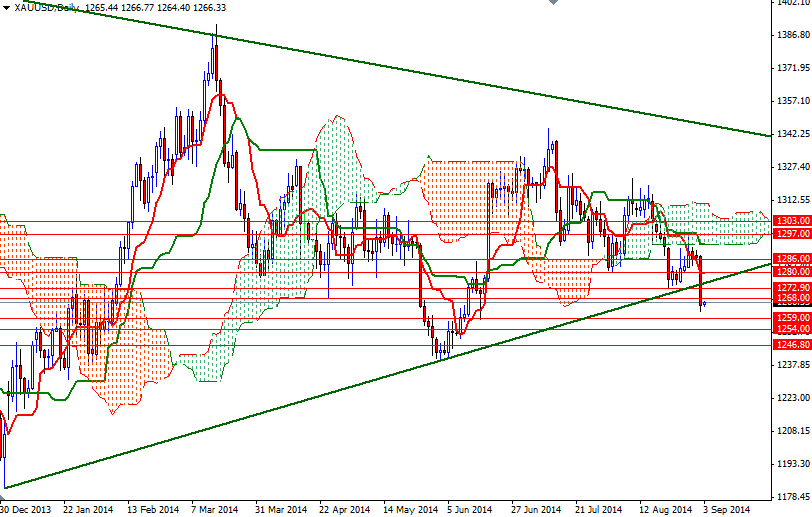Click the 5 Jun 2014 date label
The height and width of the screenshot is (517, 812).
(471, 508)
